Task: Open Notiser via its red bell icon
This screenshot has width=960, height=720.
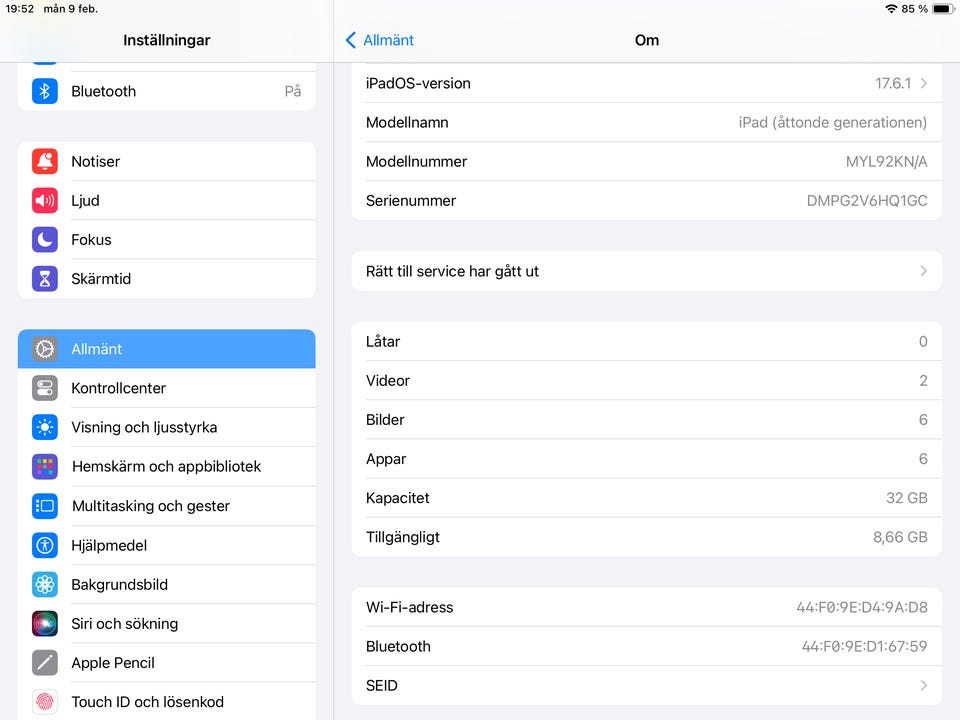Action: click(44, 161)
